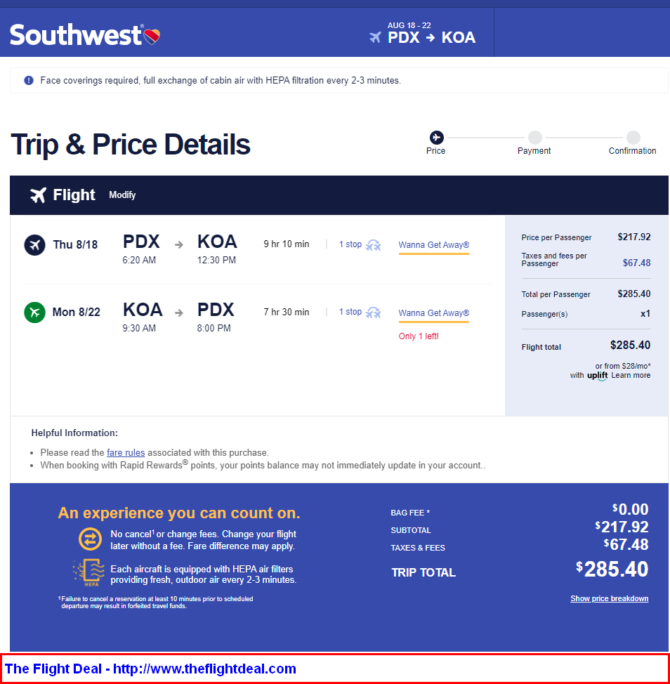670x684 pixels.
Task: Click the airplane icon beside PDX header
Action: pyautogui.click(x=375, y=38)
